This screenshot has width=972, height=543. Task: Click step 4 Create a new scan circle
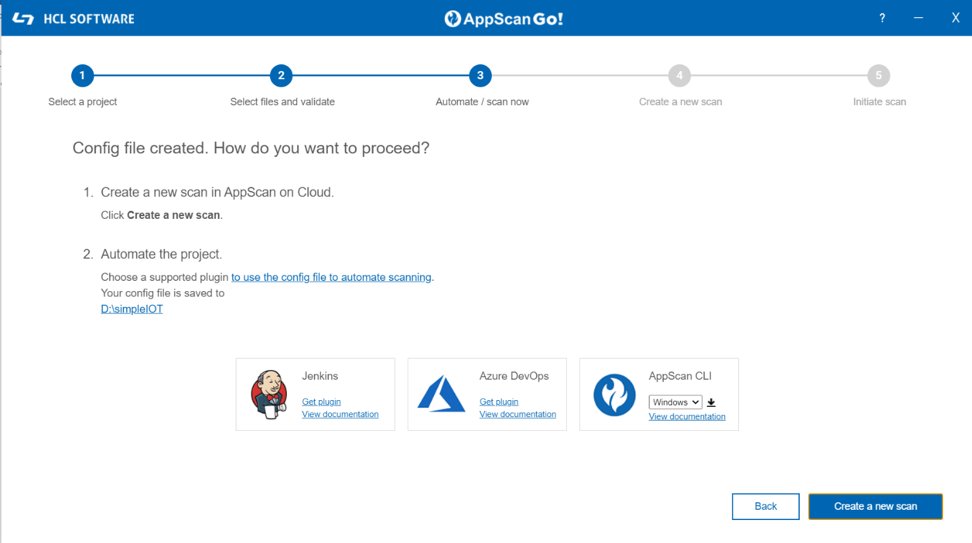[x=679, y=75]
